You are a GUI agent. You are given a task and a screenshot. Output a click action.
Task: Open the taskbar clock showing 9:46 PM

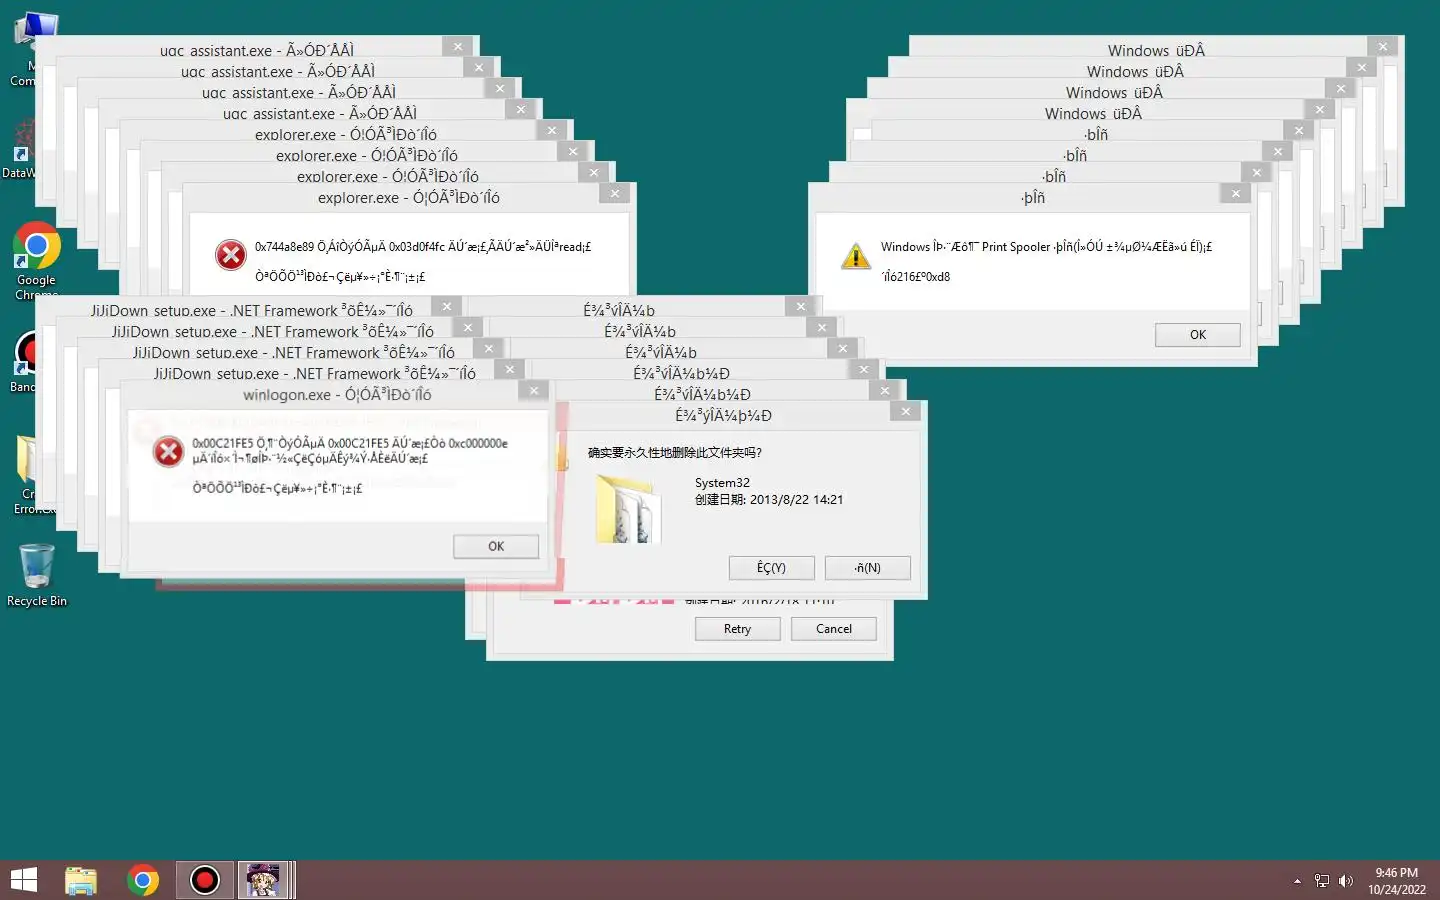[1397, 881]
